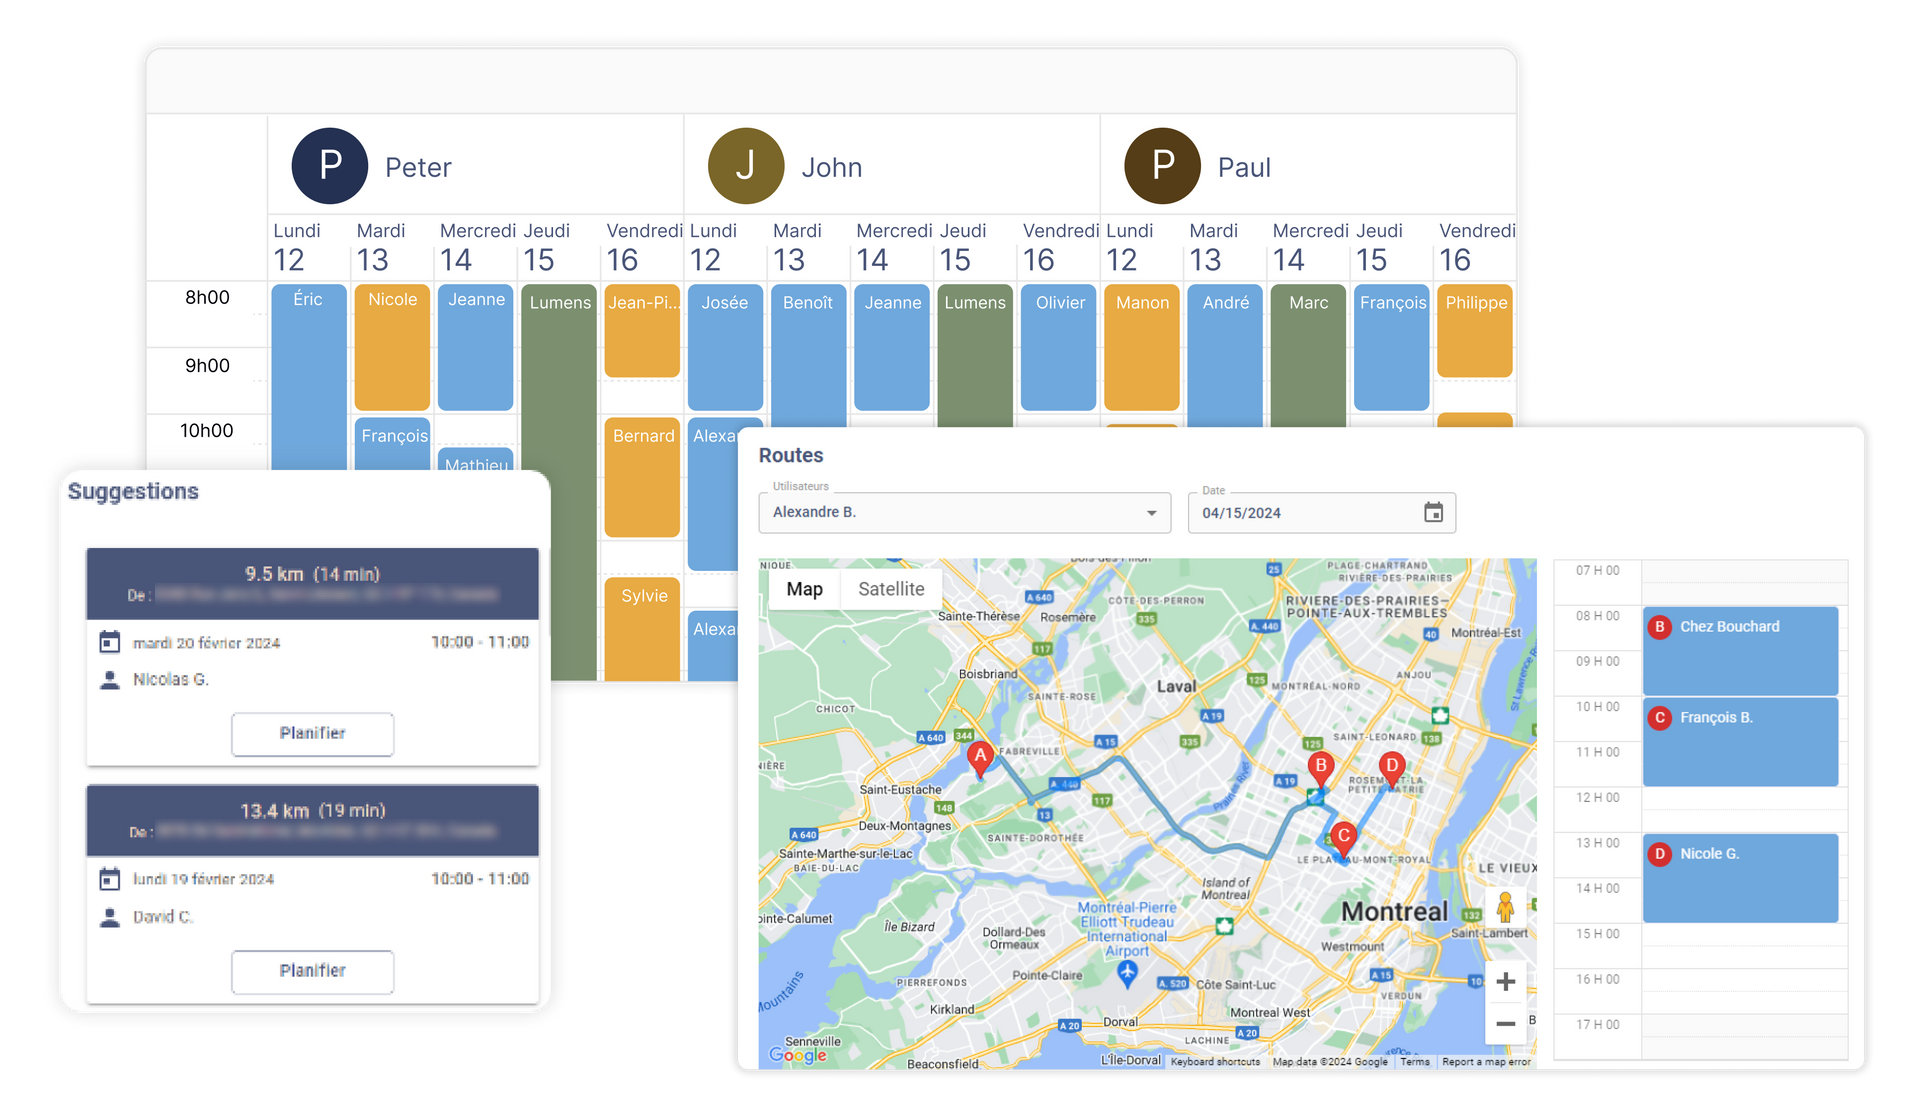Switch to the Map view tab
Viewport: 1920px width, 1115px height.
(x=804, y=589)
